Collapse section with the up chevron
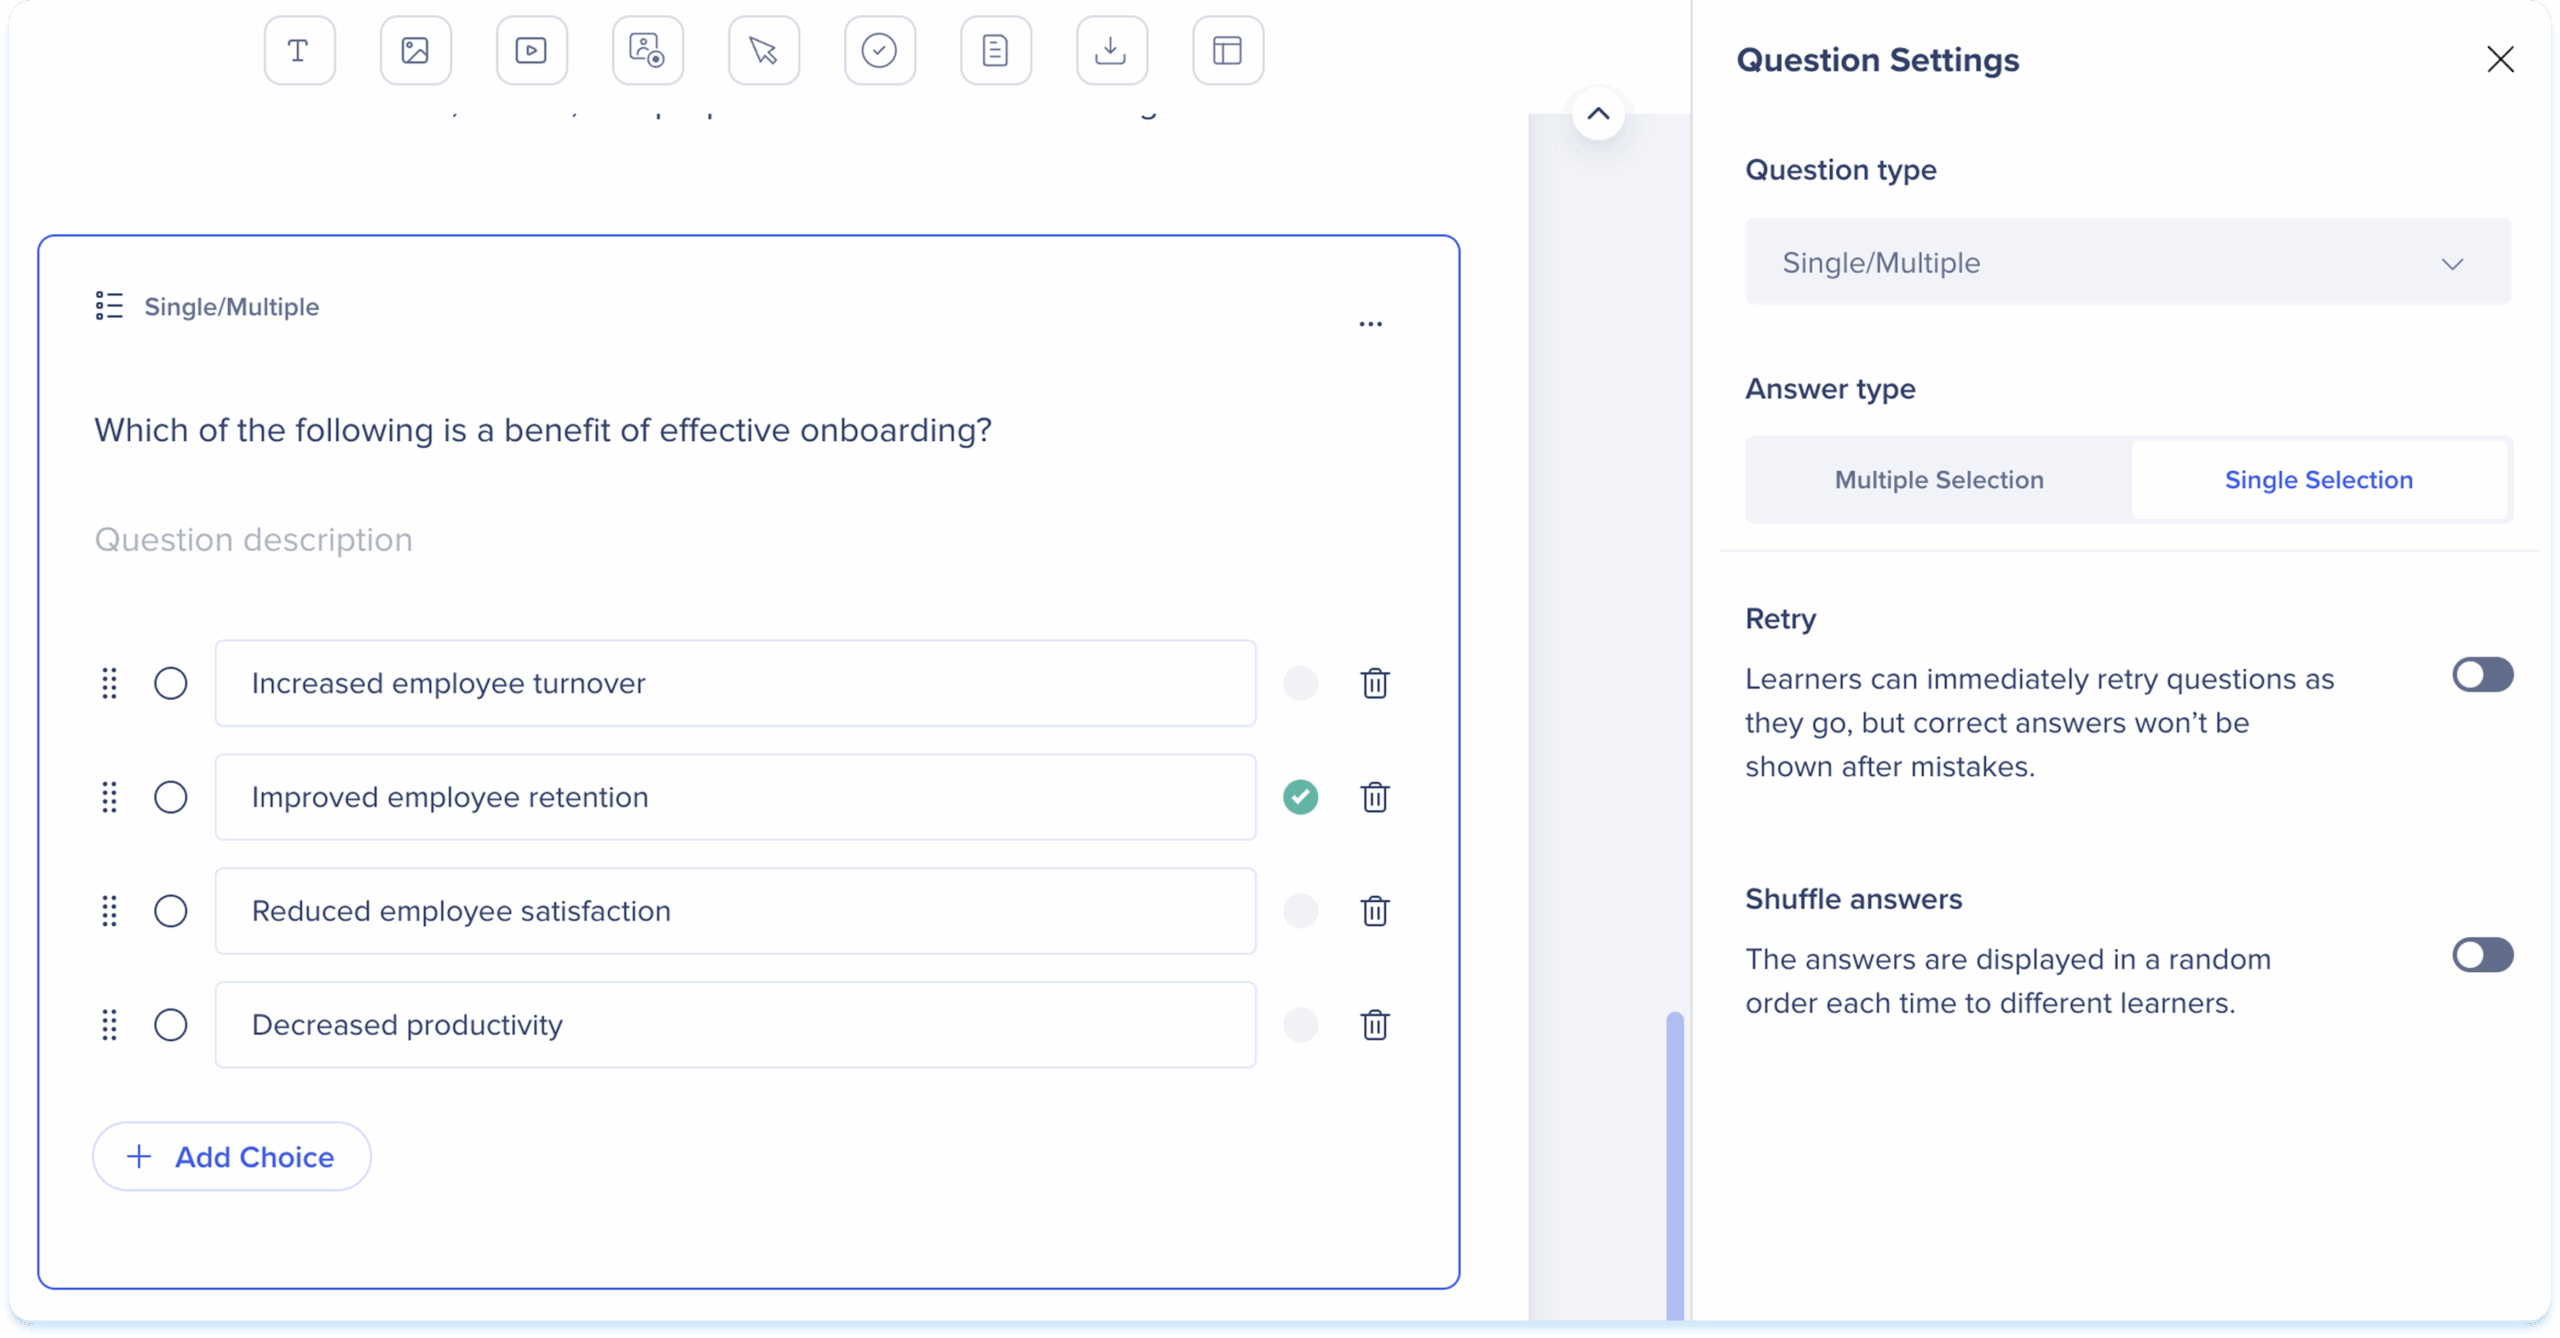 pos(1598,114)
